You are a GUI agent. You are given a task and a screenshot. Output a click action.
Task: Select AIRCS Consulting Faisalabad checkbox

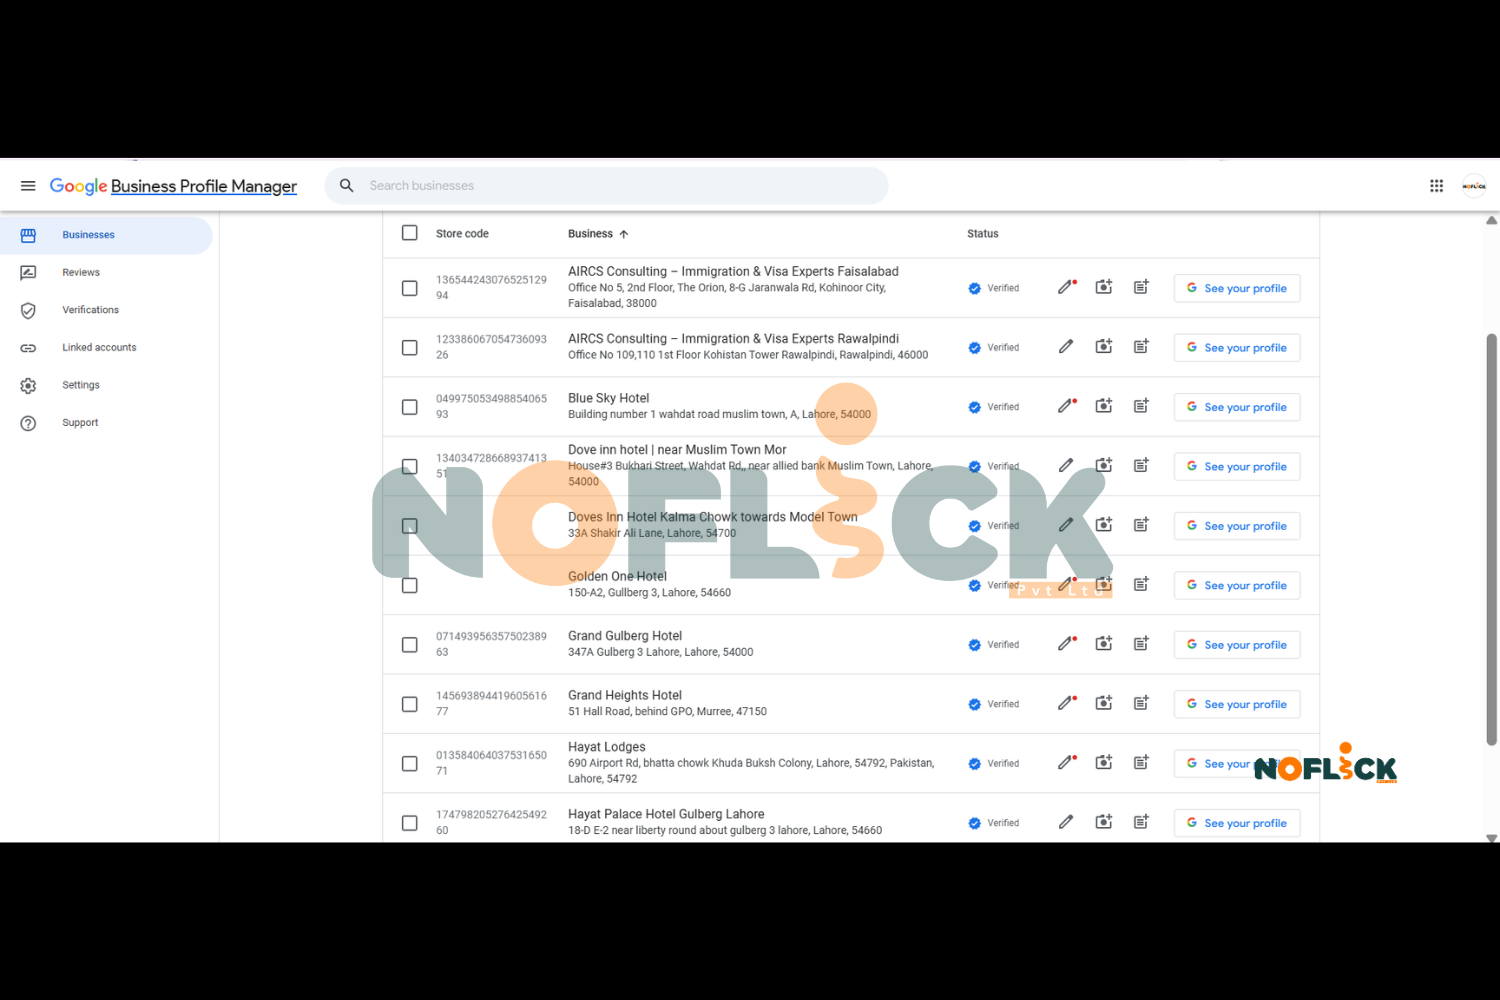(x=410, y=288)
